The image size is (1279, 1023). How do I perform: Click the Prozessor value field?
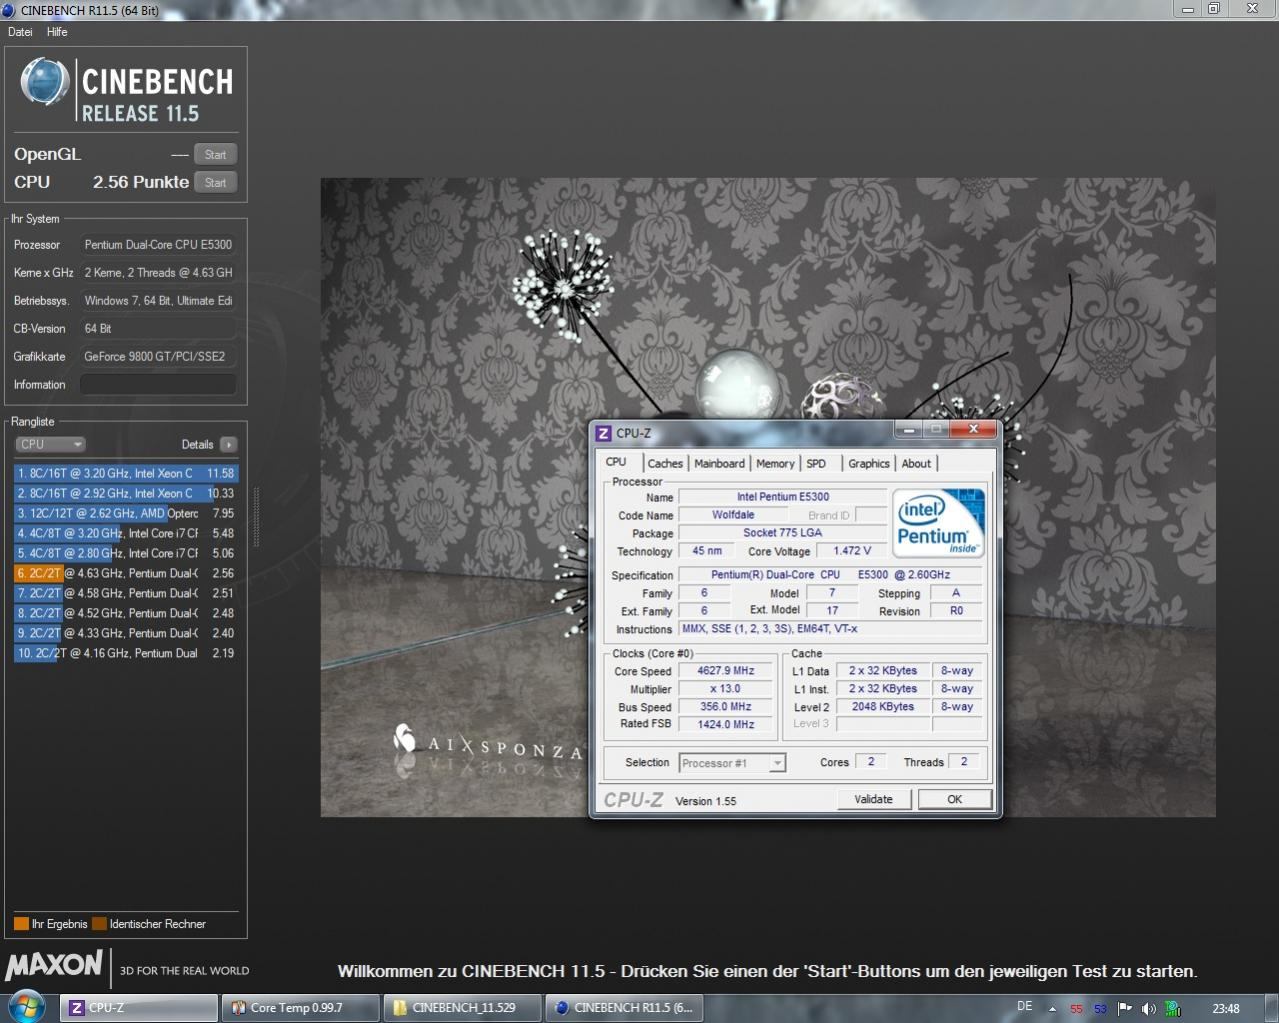point(158,244)
